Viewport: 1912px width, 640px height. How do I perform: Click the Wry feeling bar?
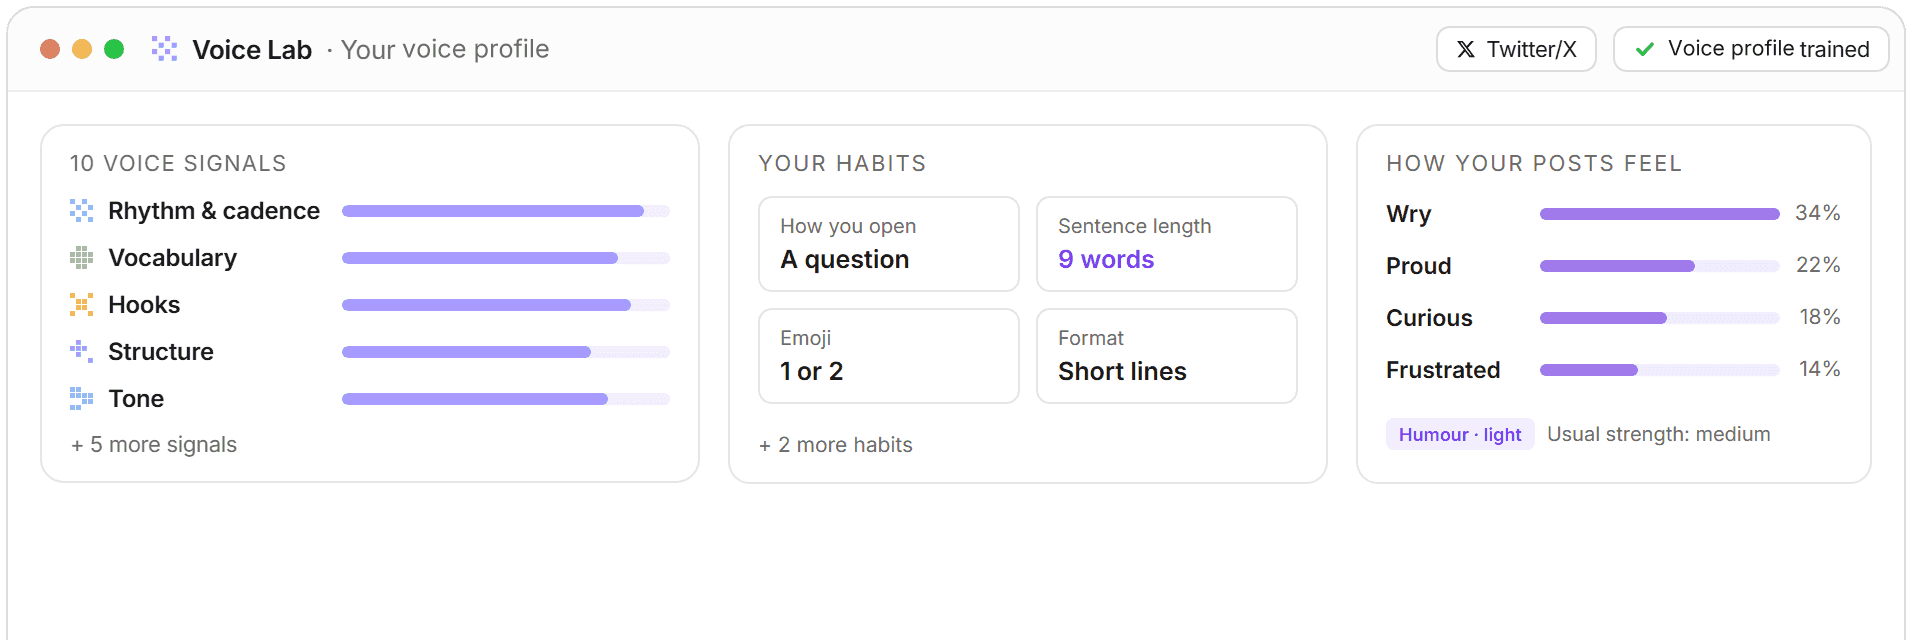[x=1660, y=214]
